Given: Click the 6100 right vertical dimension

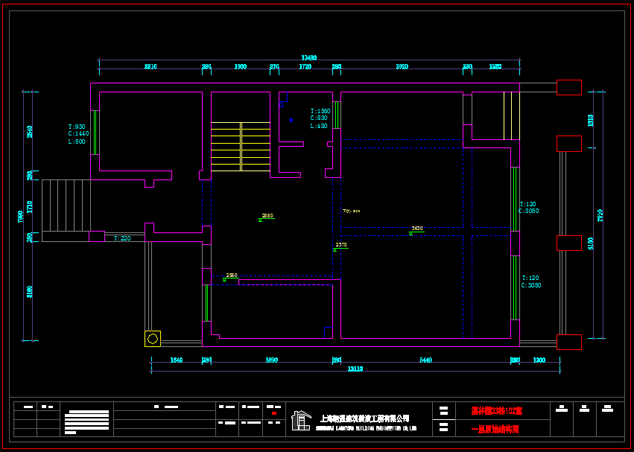Looking at the screenshot, I should click(x=590, y=244).
